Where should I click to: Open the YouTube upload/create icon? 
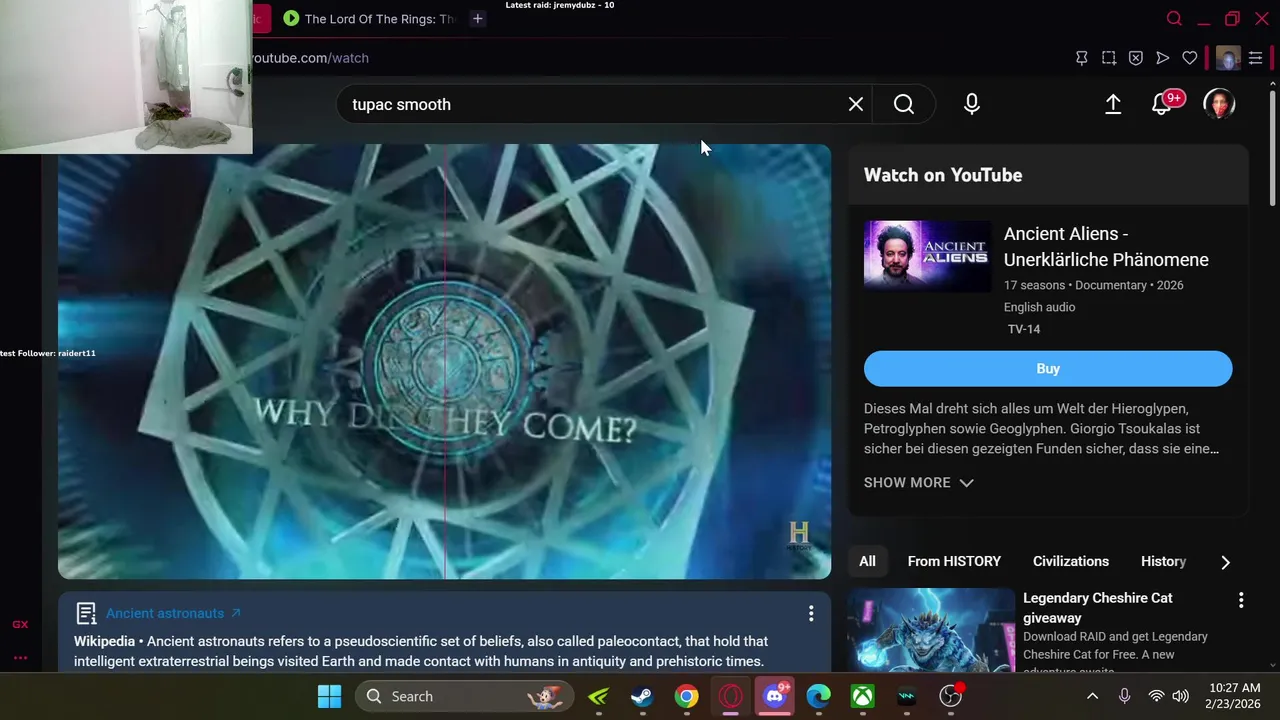tap(1113, 104)
